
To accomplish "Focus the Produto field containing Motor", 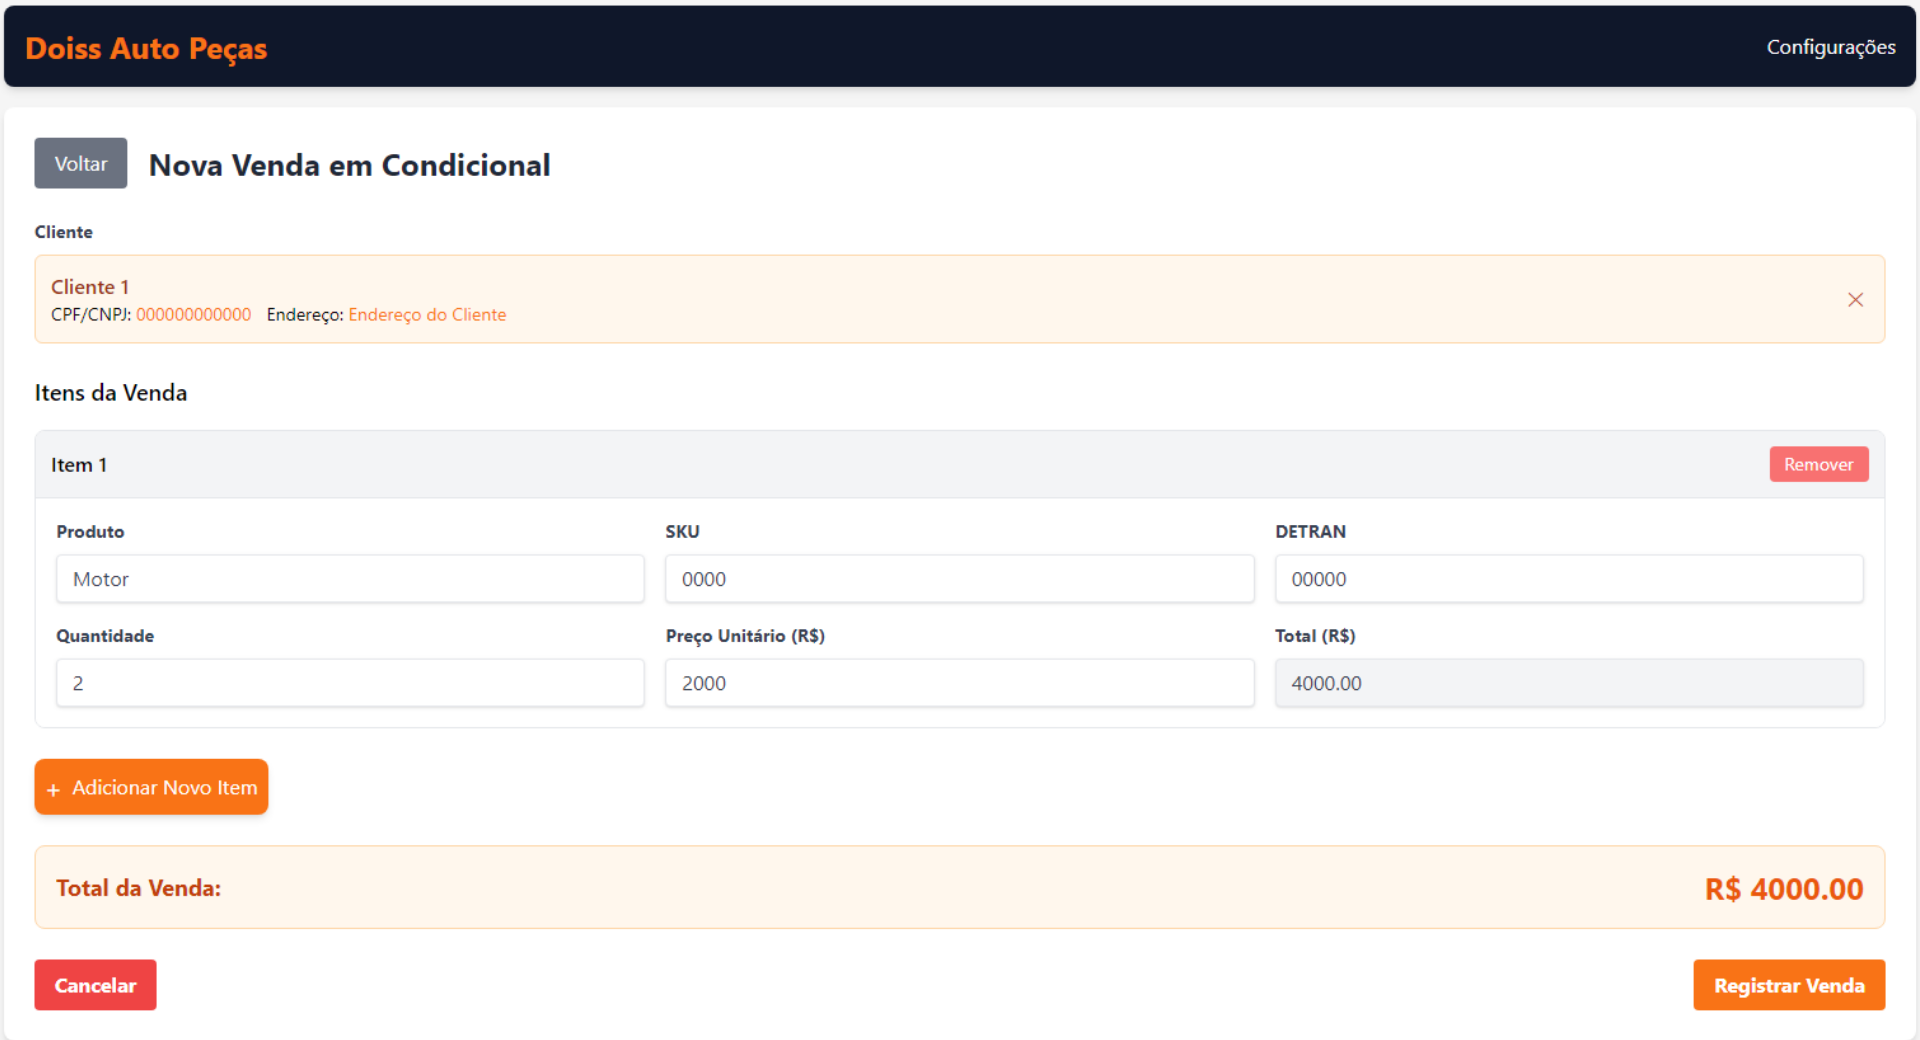I will point(350,579).
